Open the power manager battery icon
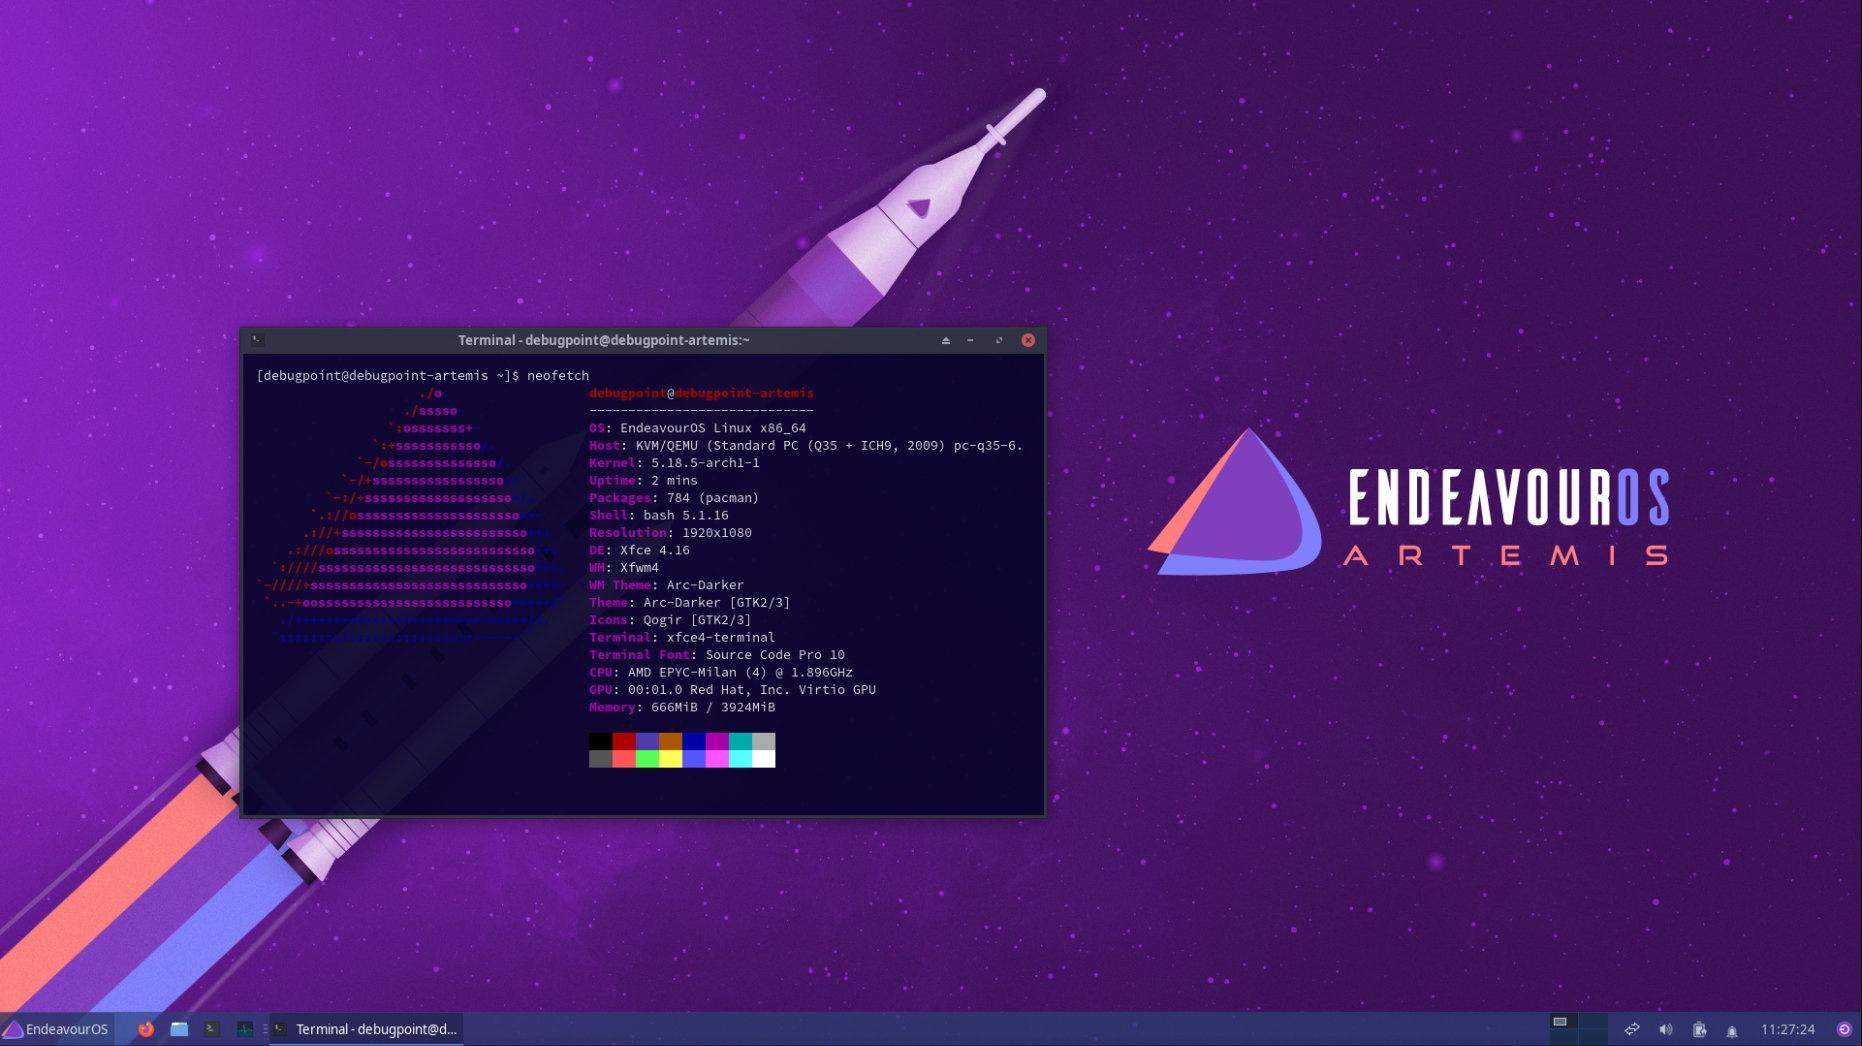This screenshot has height=1046, width=1862. [x=1699, y=1029]
